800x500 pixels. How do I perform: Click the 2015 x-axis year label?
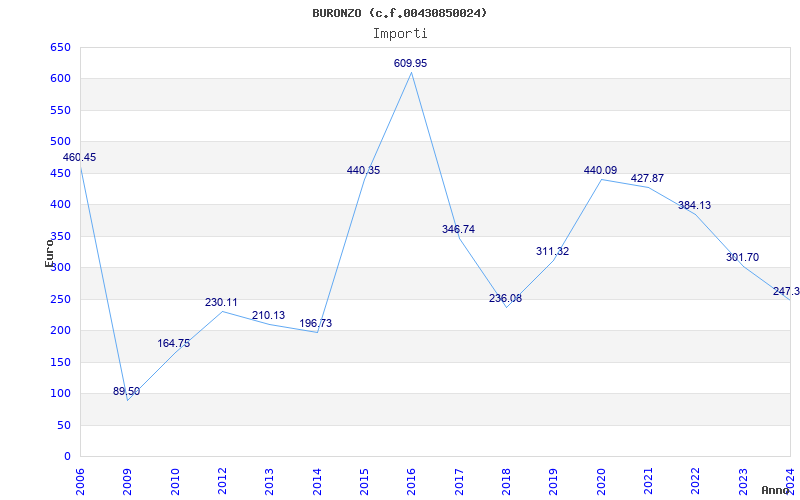click(x=364, y=482)
